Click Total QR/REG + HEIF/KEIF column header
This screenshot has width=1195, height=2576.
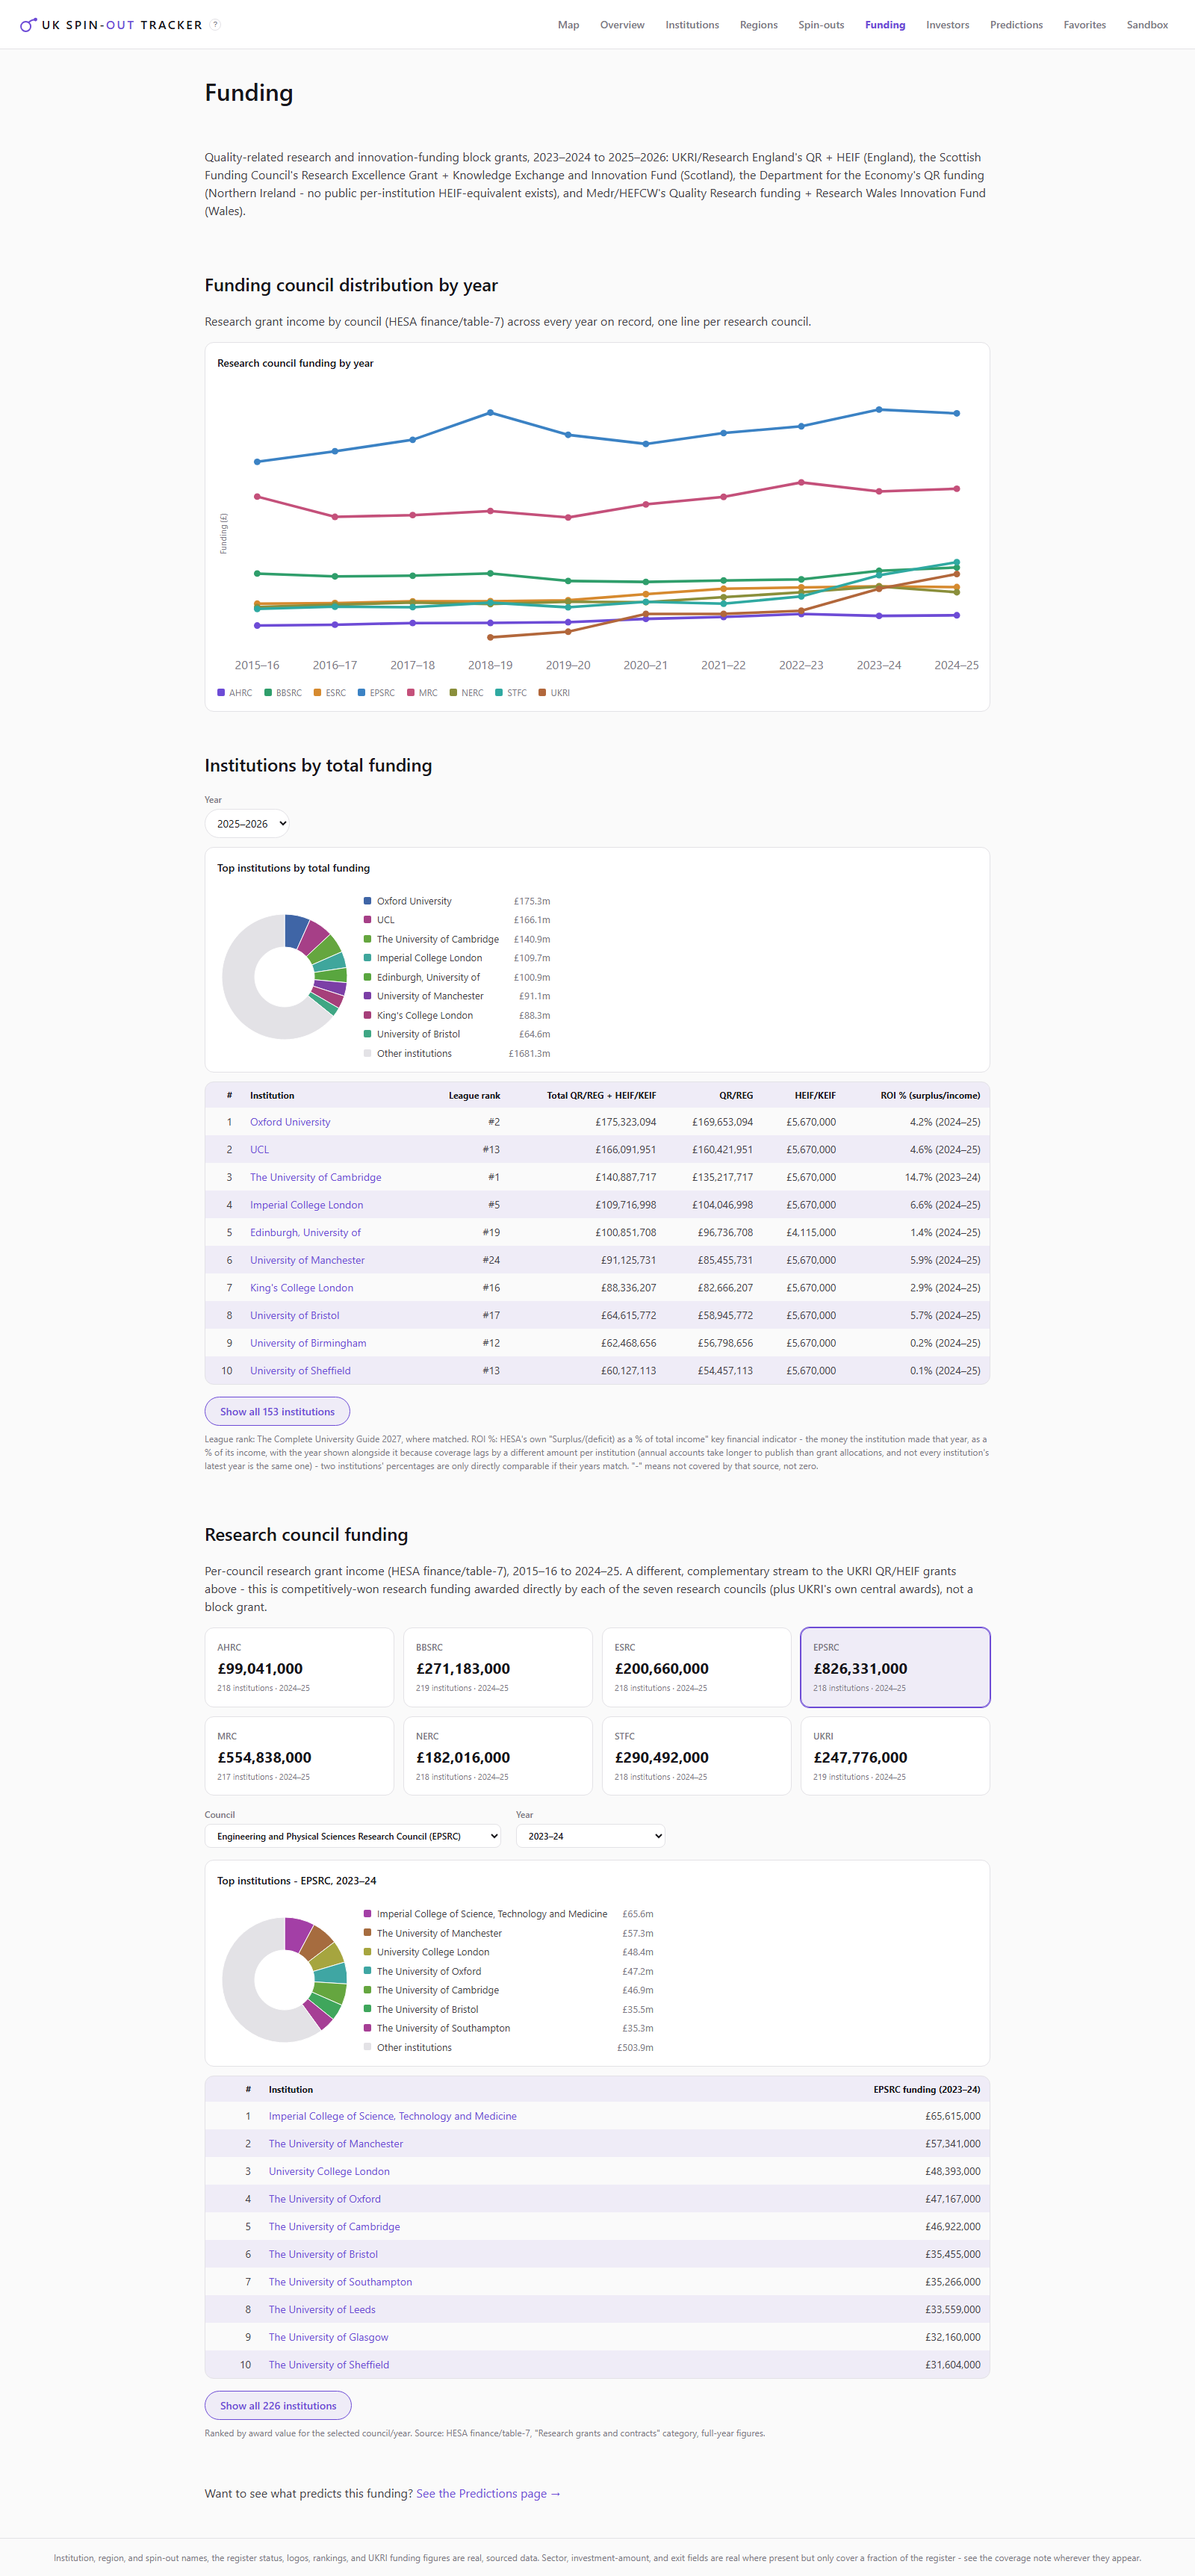point(601,1095)
